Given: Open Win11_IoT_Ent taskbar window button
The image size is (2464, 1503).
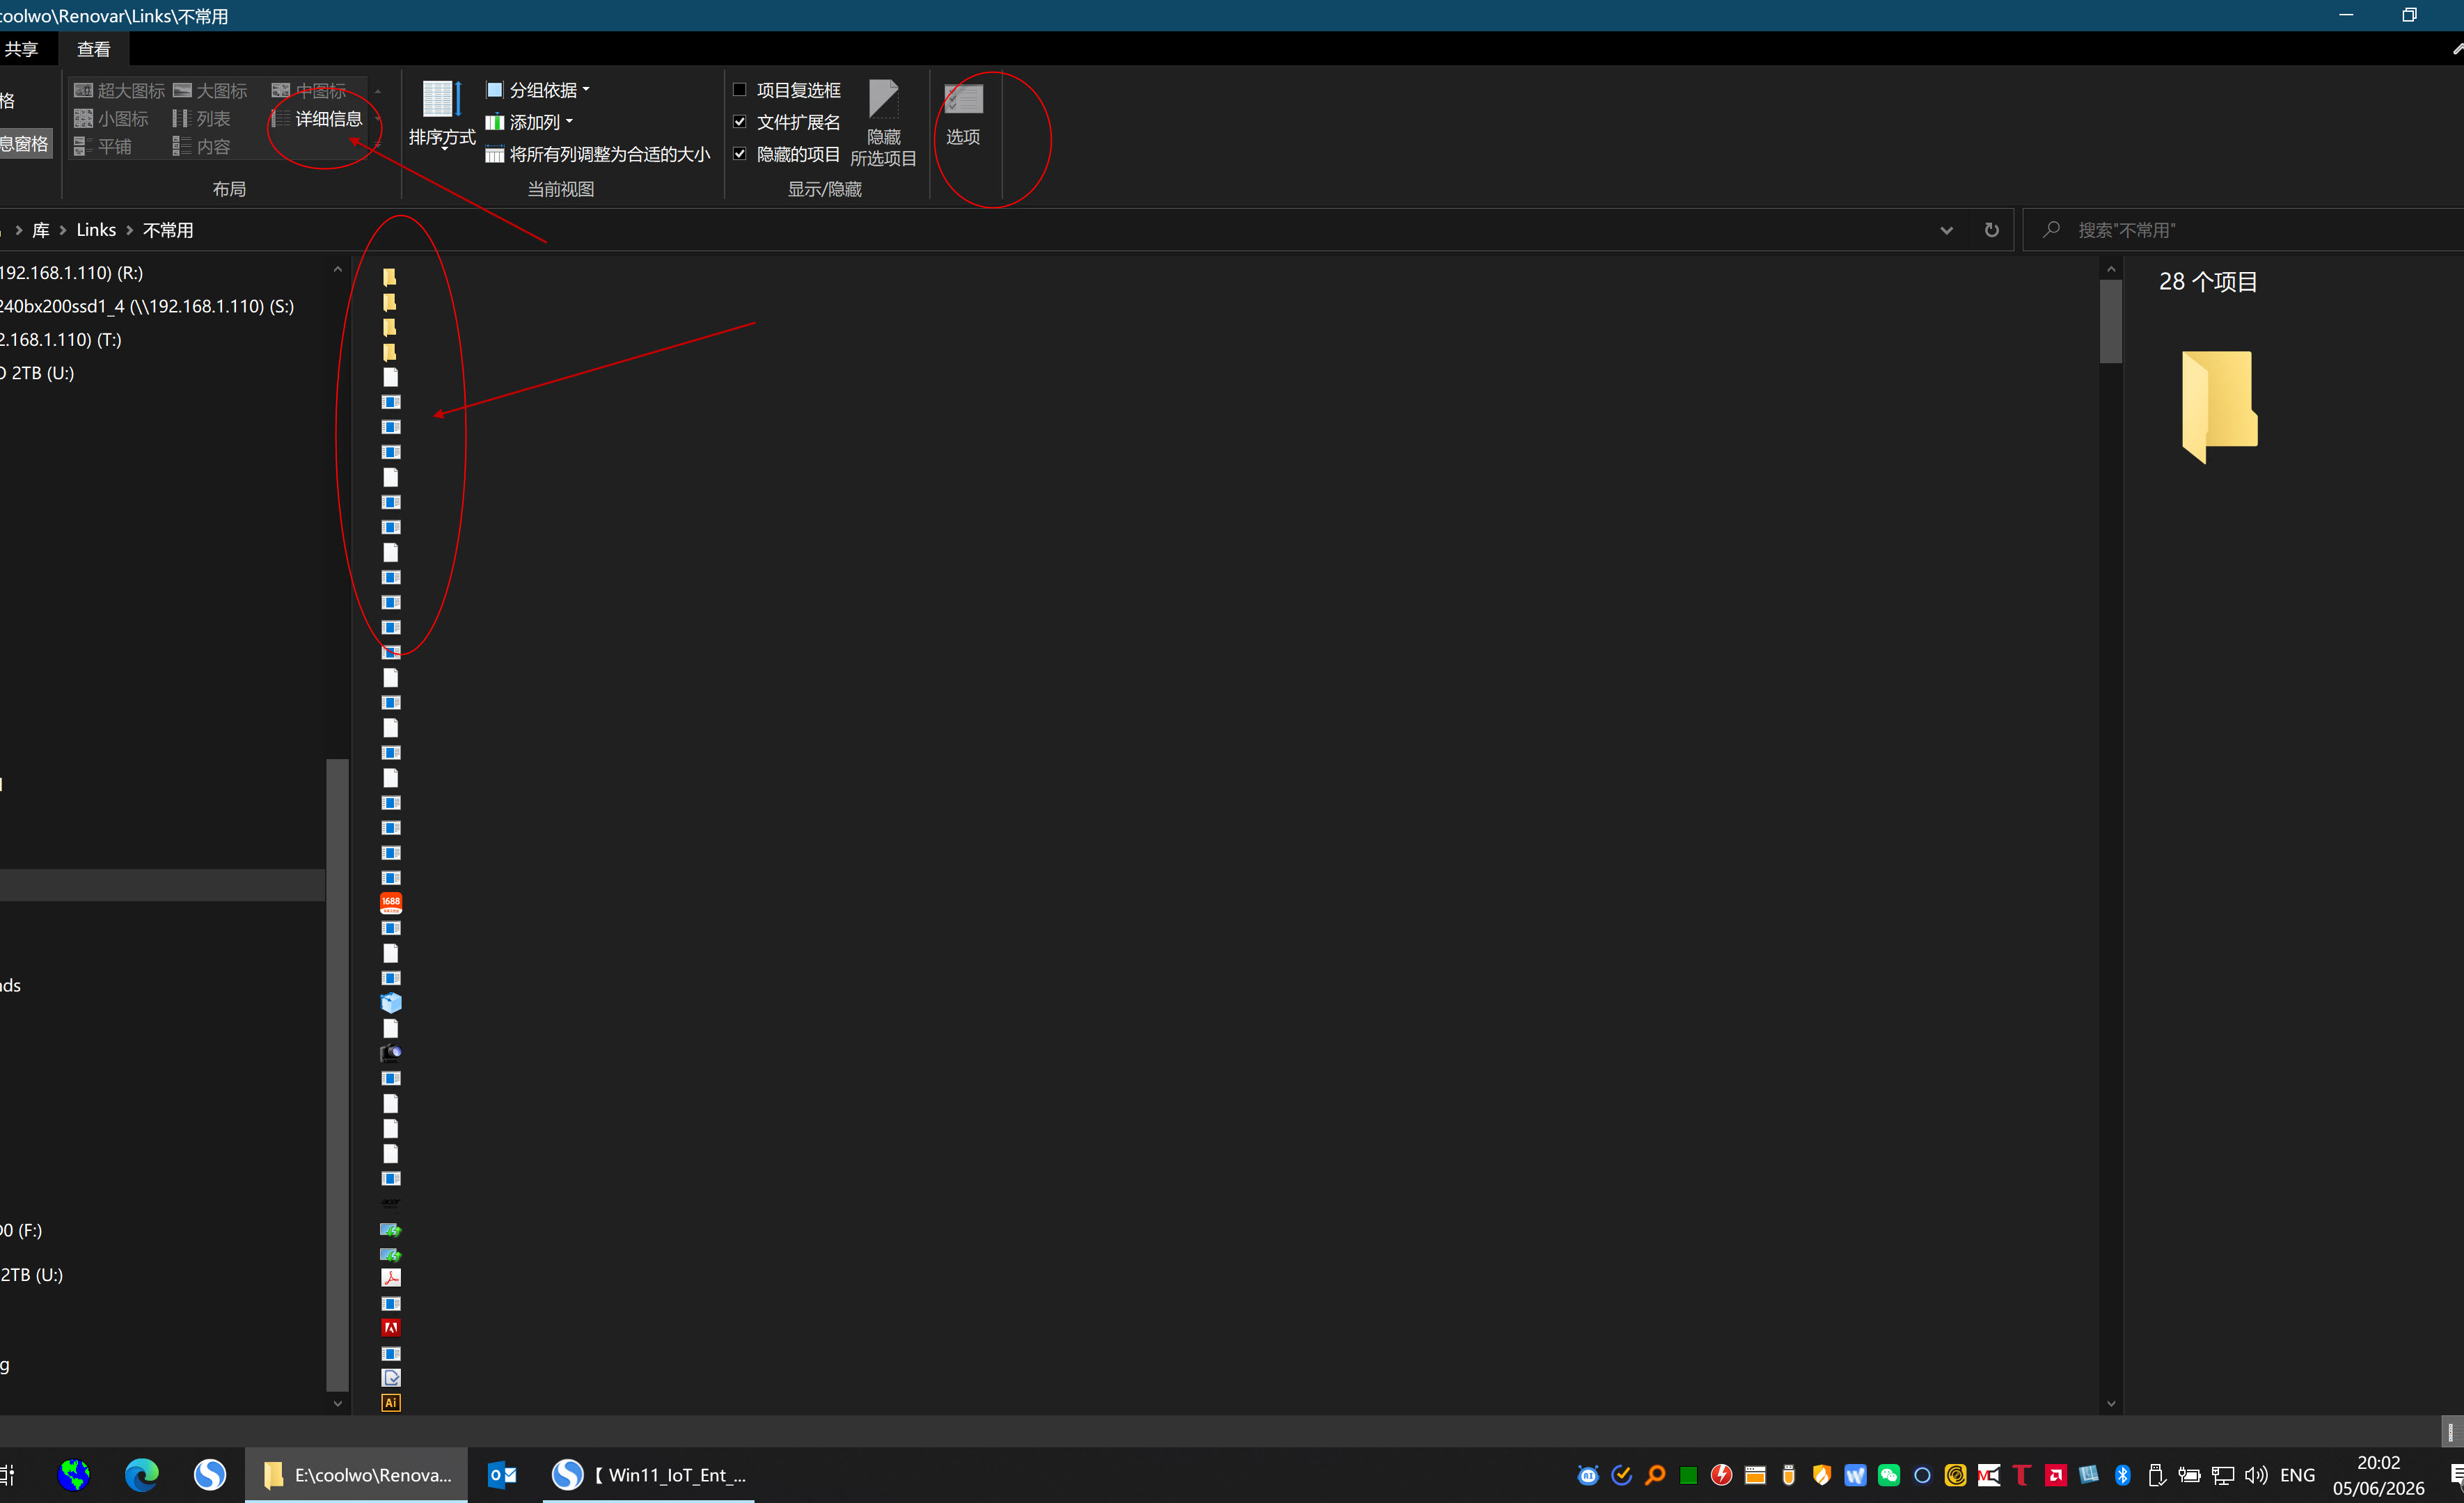Looking at the screenshot, I should click(648, 1475).
